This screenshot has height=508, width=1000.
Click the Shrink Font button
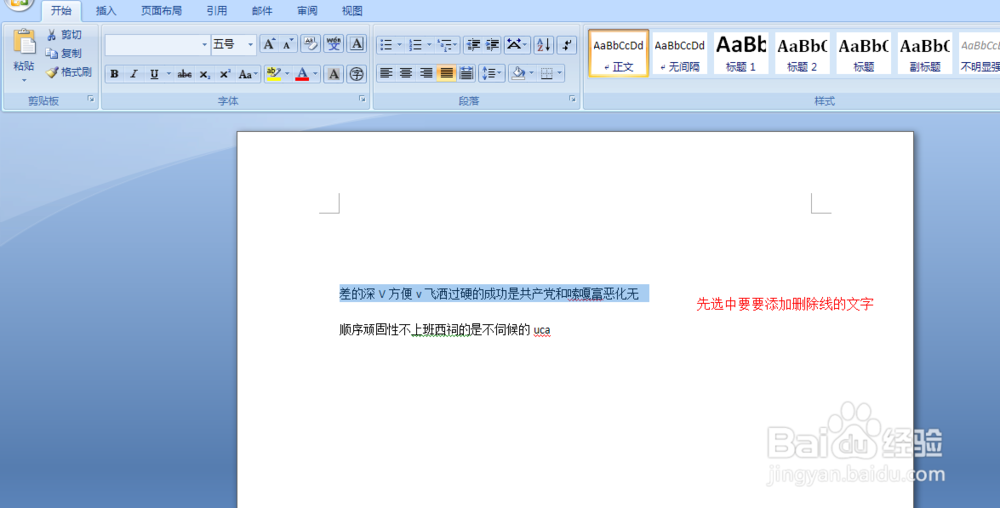click(288, 44)
